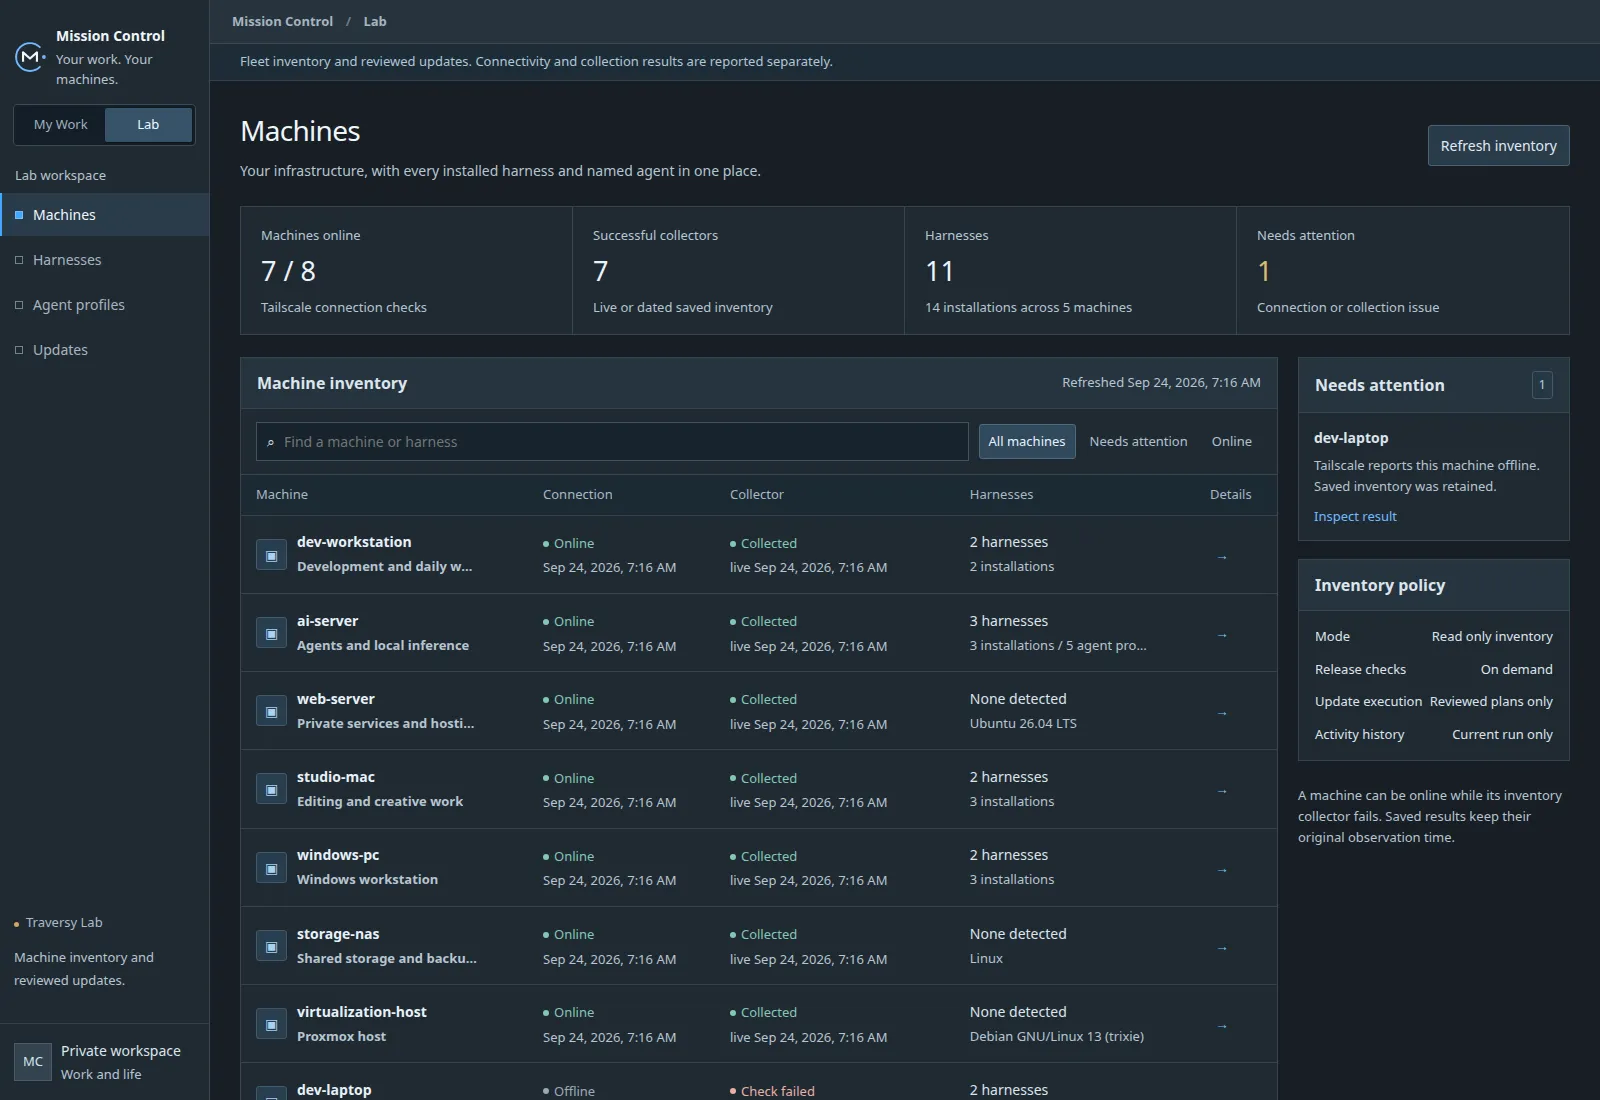Image resolution: width=1600 pixels, height=1100 pixels.
Task: Click the ai-server machine icon
Action: pos(271,633)
